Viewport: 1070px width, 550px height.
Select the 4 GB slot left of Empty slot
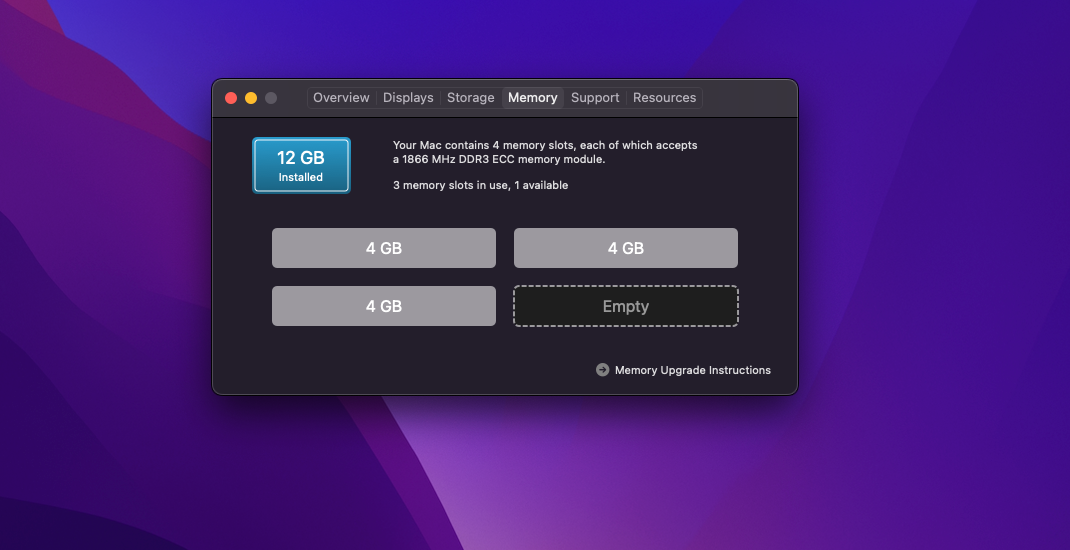click(384, 306)
